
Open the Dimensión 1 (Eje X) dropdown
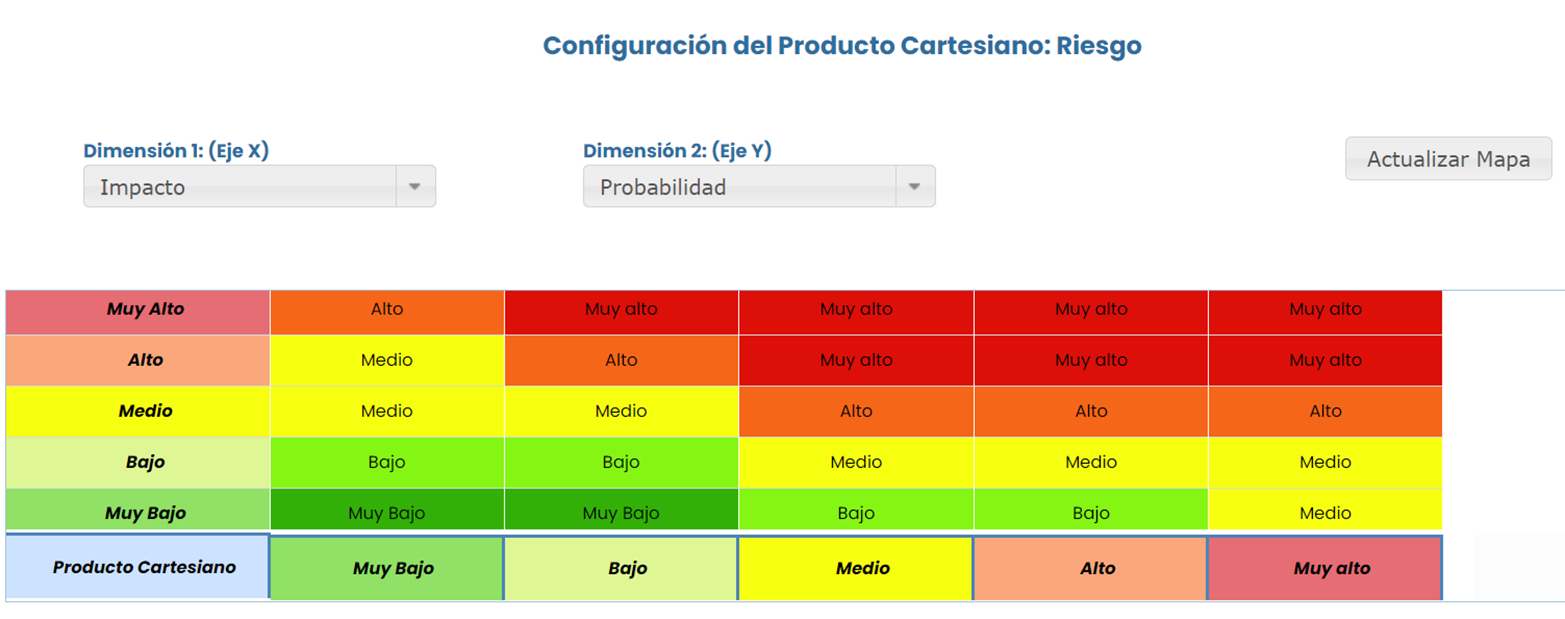click(259, 187)
